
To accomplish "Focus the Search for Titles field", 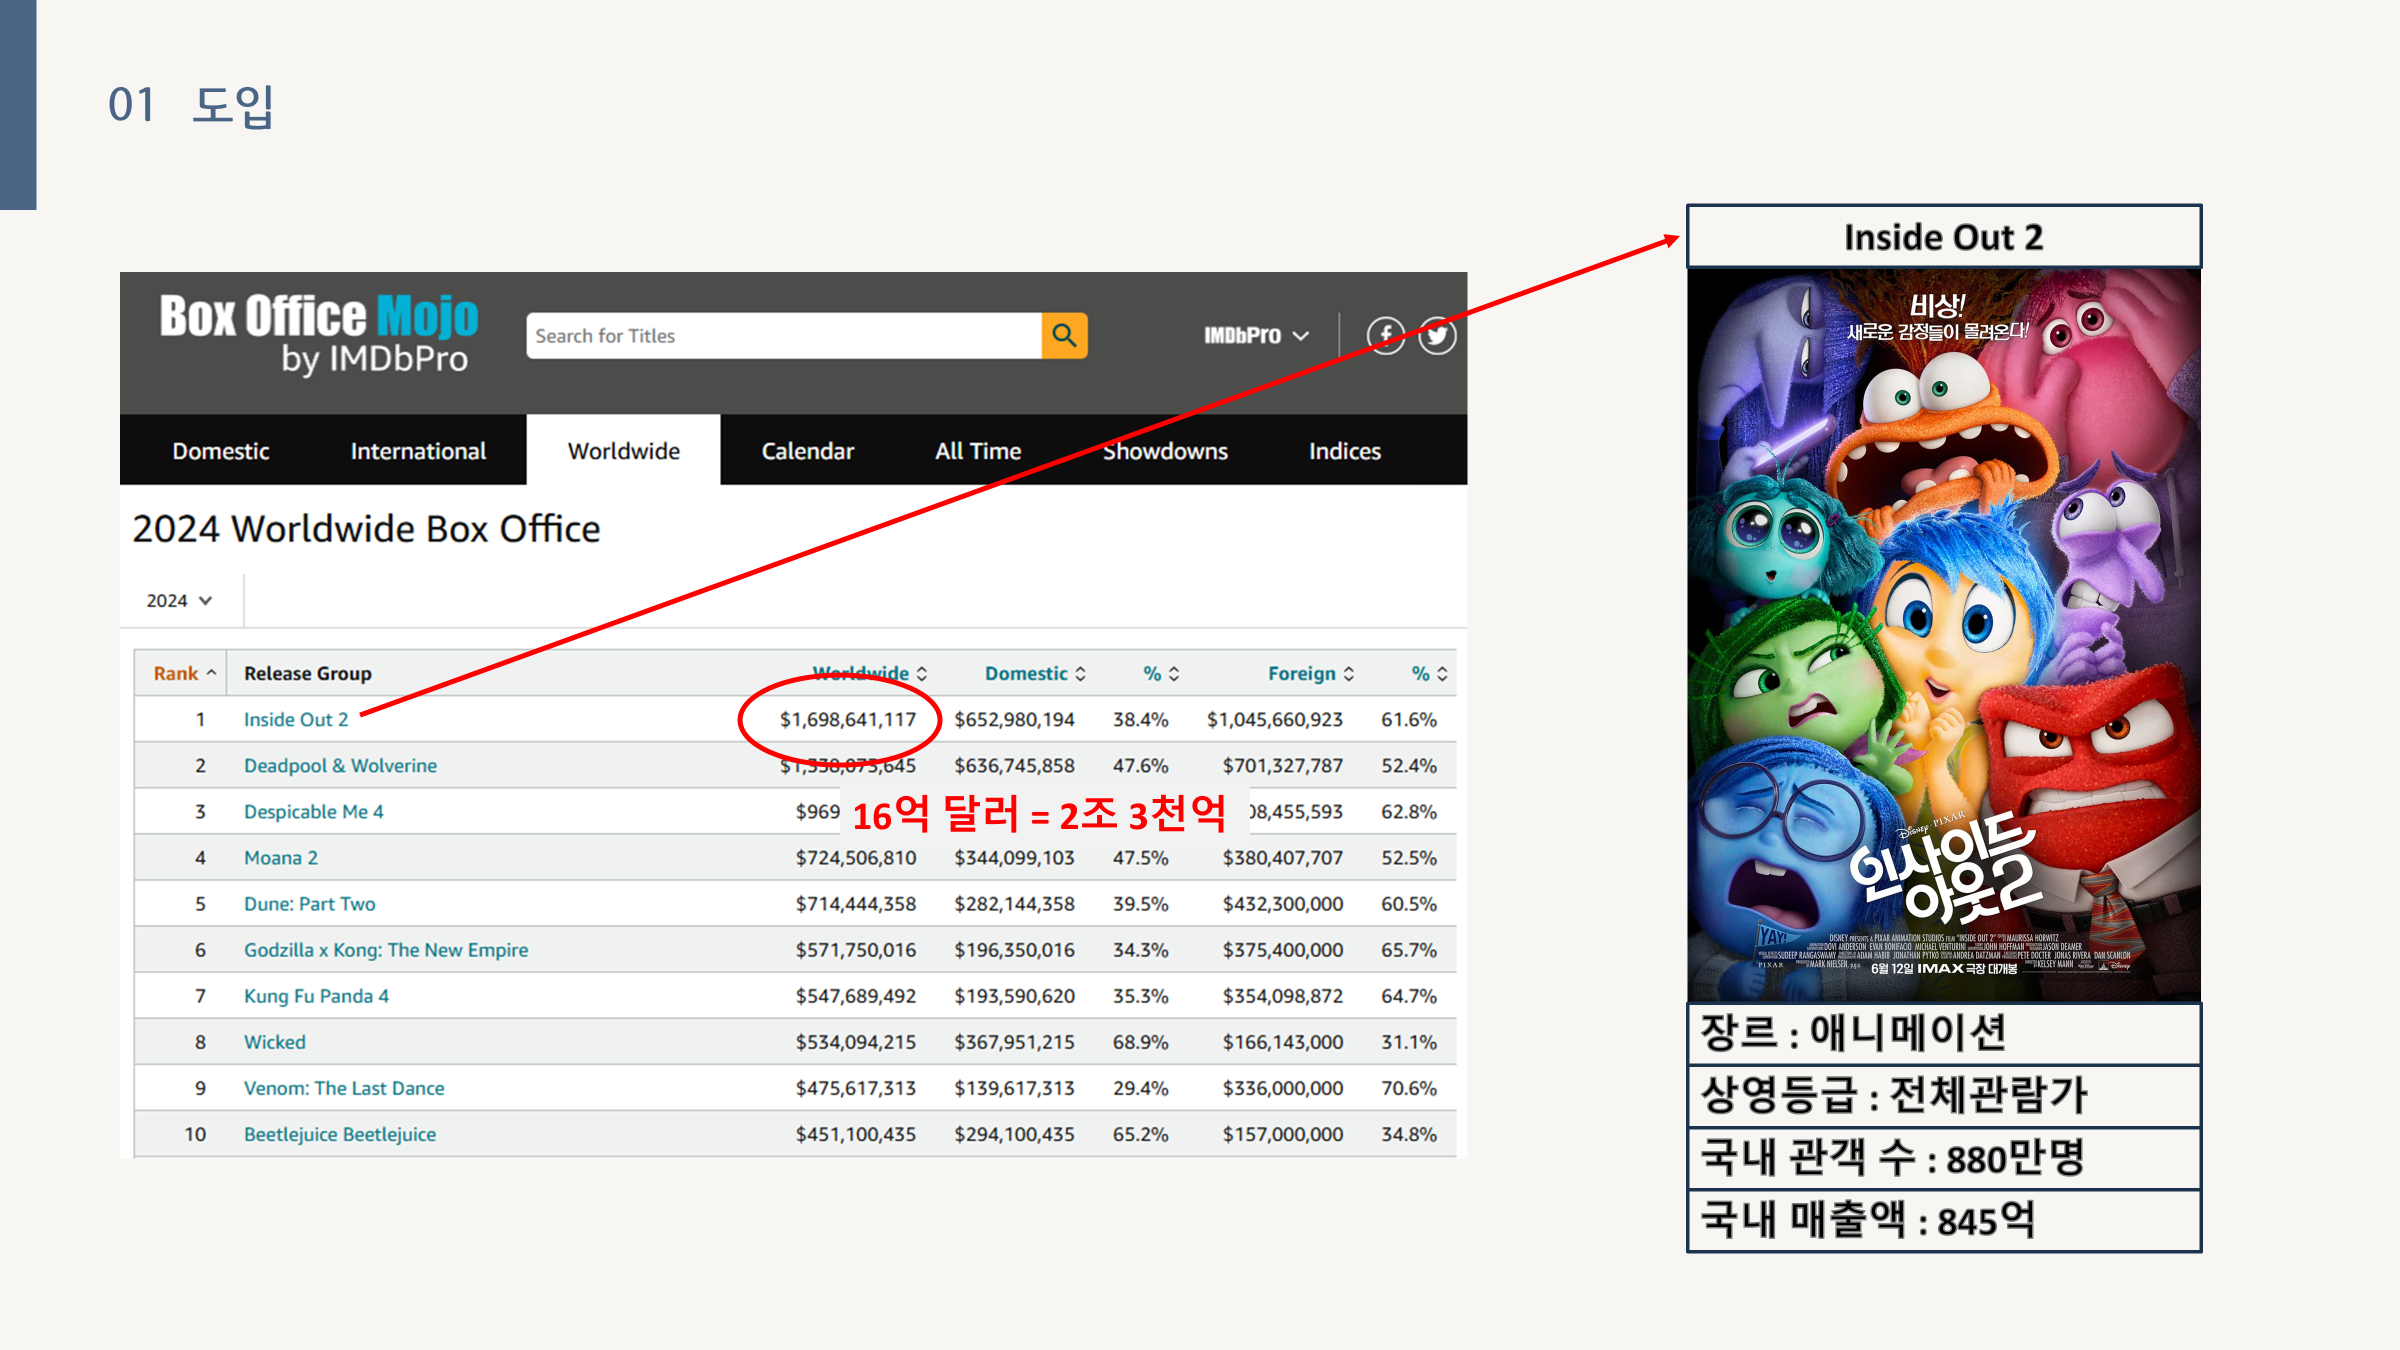I will click(x=784, y=335).
